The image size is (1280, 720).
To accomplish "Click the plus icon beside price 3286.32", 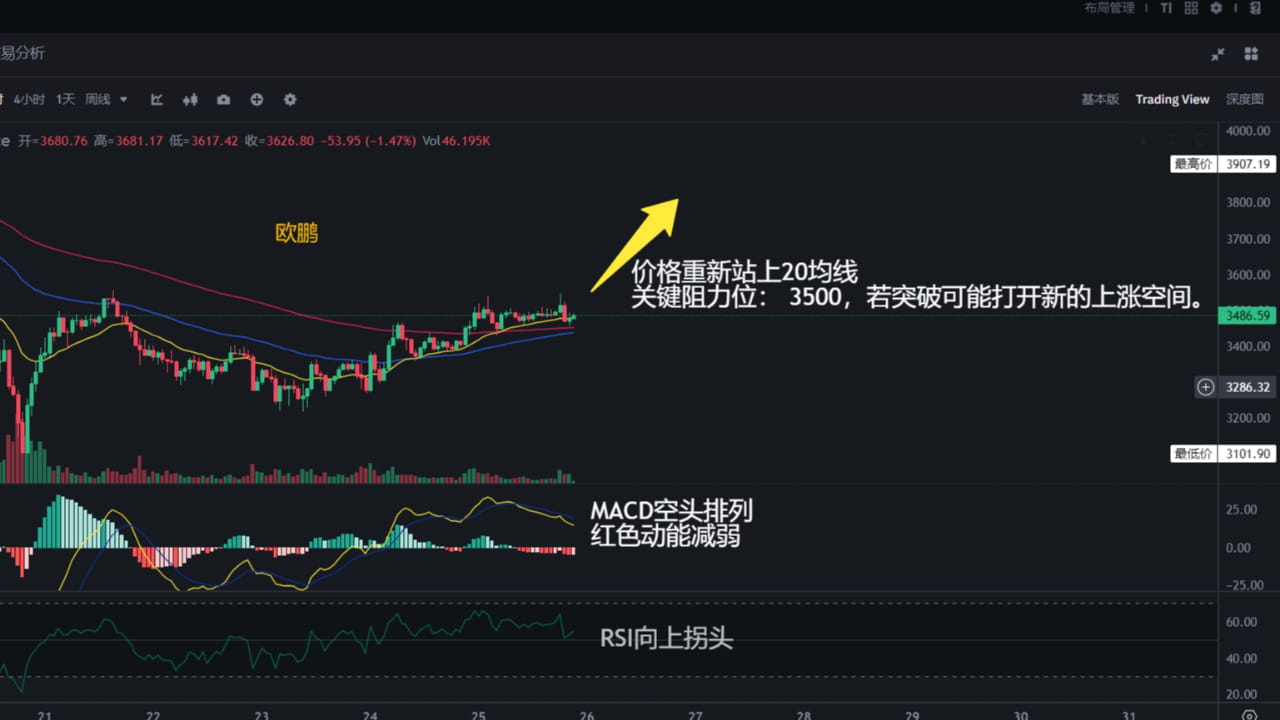I will tap(1205, 387).
